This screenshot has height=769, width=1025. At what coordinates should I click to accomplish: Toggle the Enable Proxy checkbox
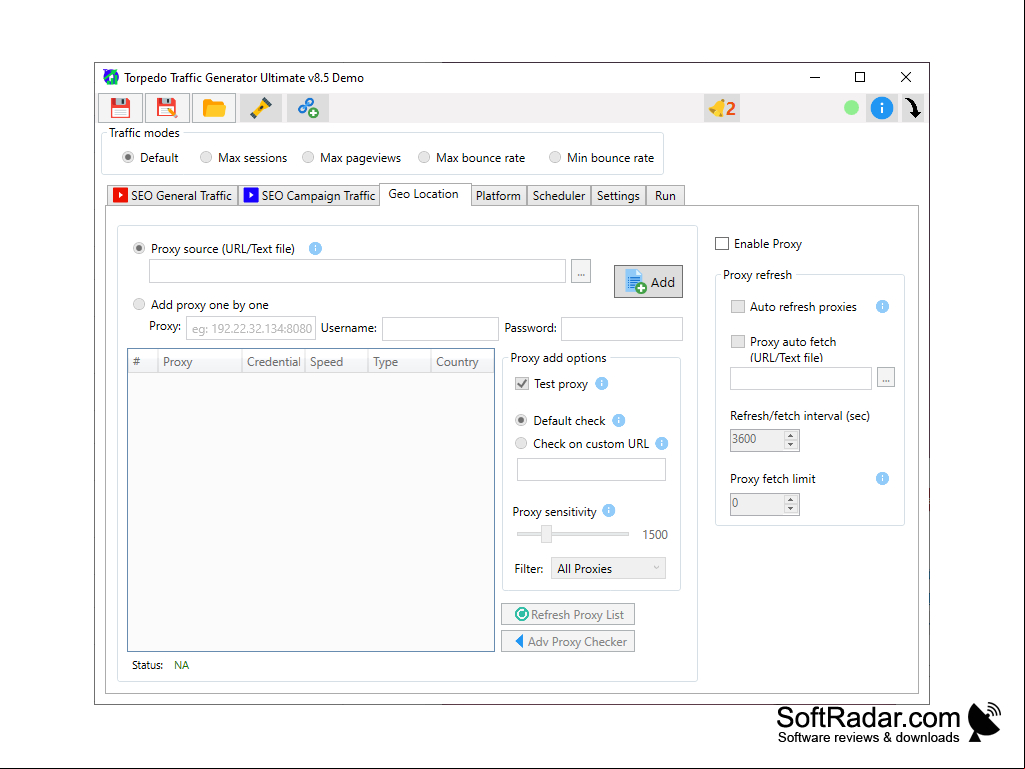(x=722, y=244)
